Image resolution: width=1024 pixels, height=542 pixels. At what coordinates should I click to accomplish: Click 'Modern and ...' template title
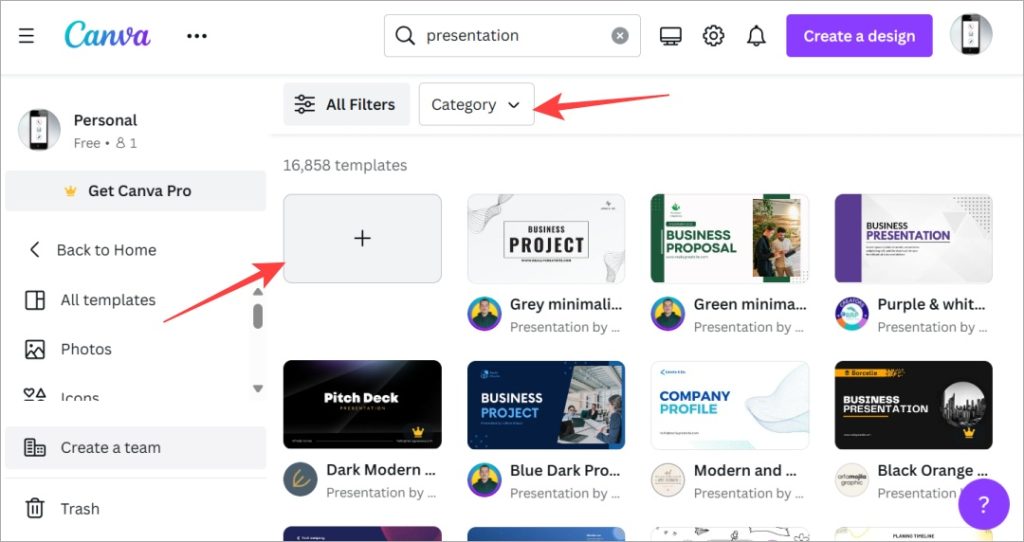point(745,470)
